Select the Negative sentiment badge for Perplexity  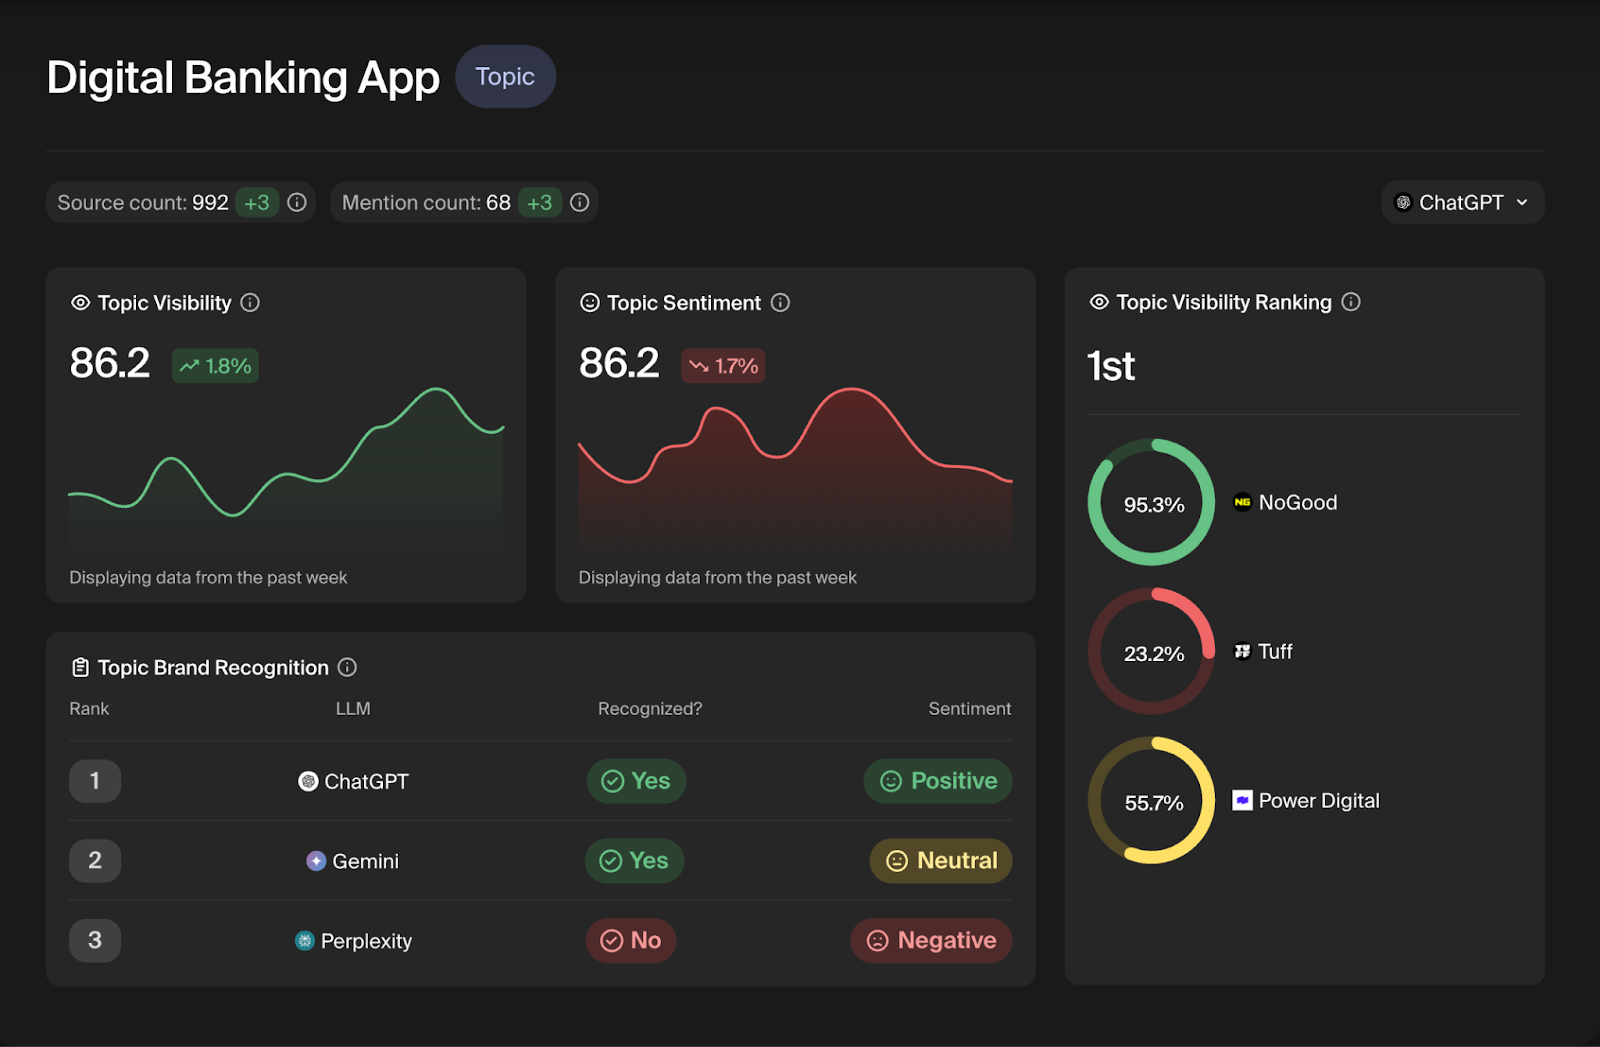[931, 941]
